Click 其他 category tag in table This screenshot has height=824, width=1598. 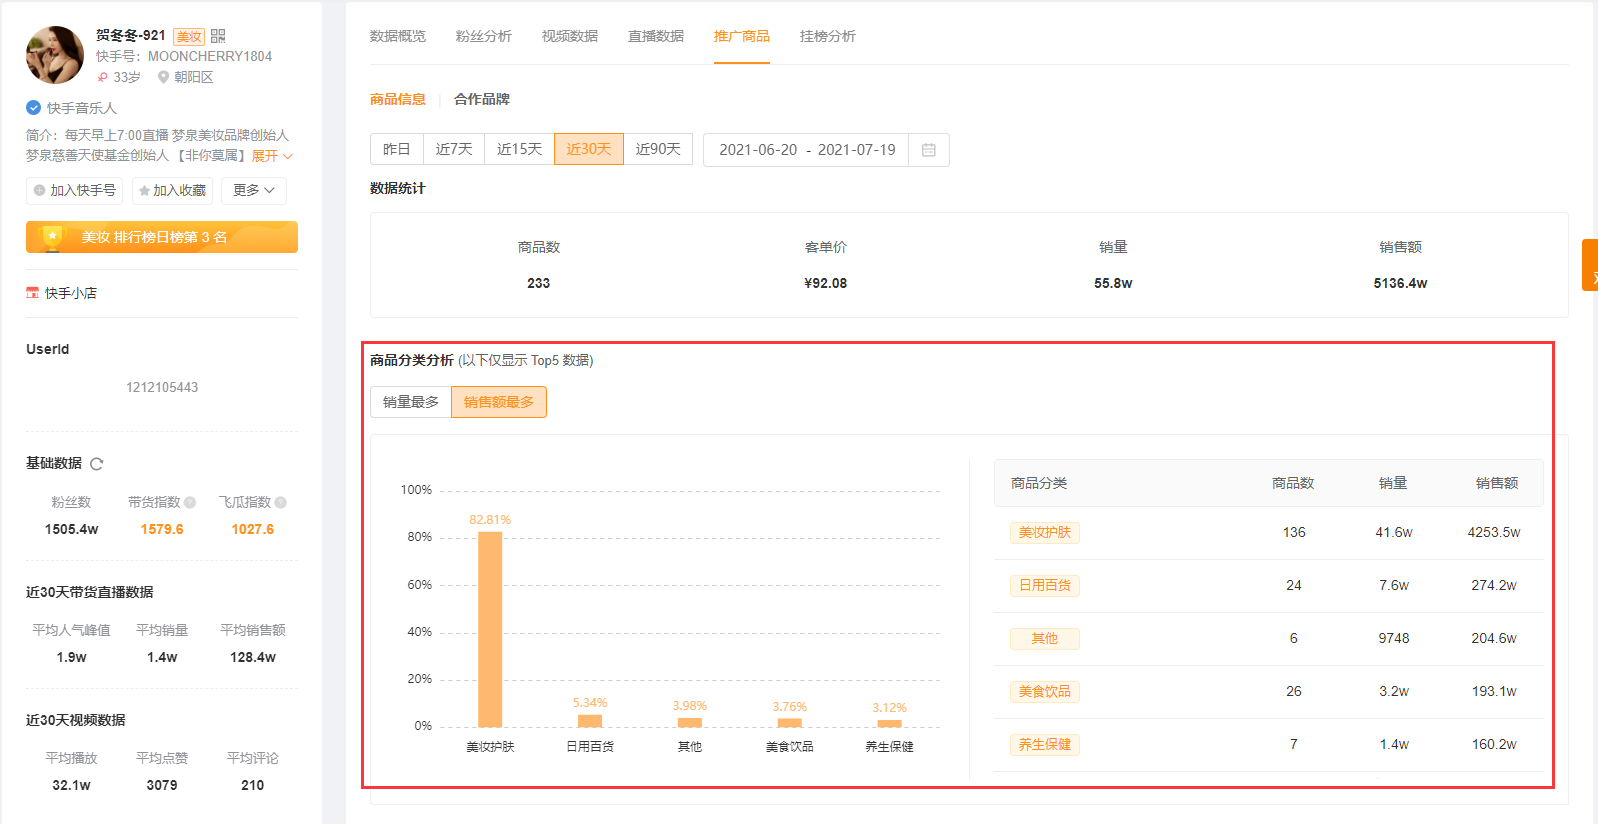click(x=1045, y=638)
